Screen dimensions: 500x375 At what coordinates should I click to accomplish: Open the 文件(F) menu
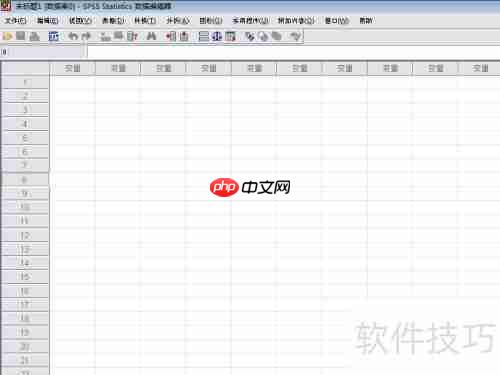coord(15,21)
